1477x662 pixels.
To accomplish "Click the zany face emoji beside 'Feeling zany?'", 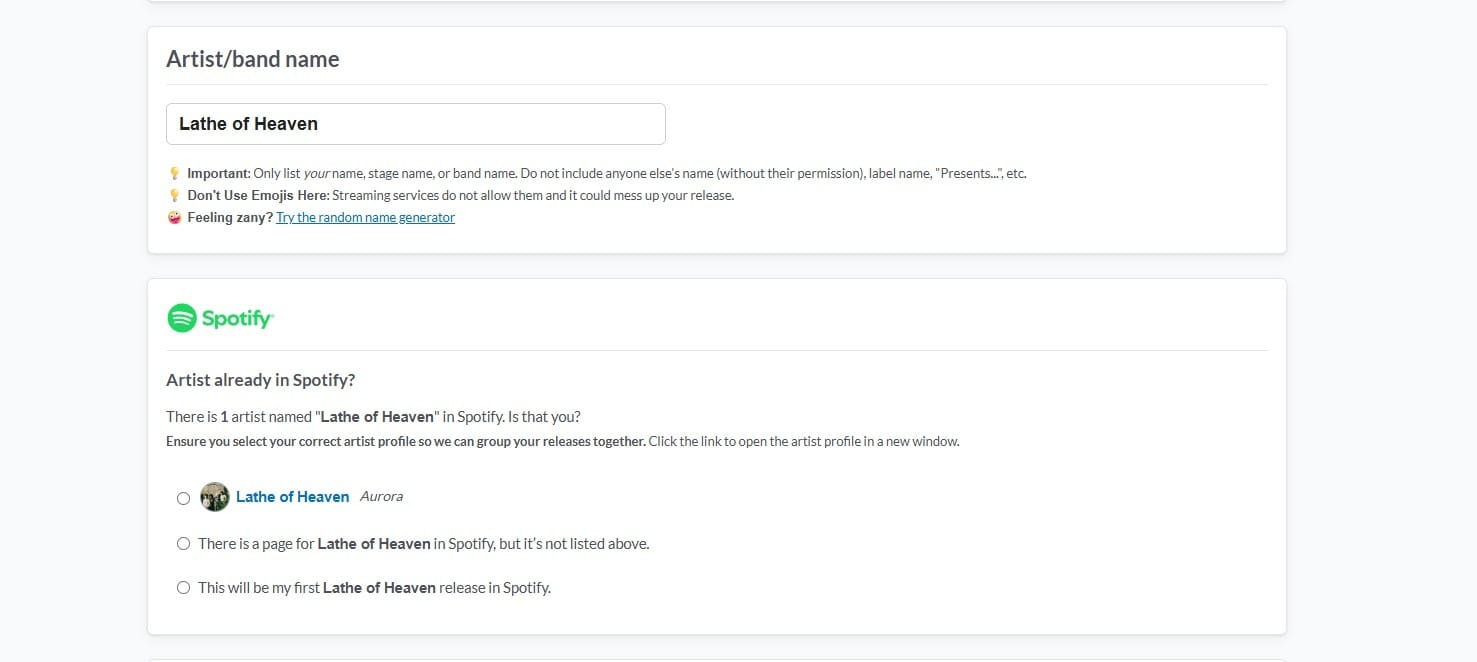I will tap(174, 217).
